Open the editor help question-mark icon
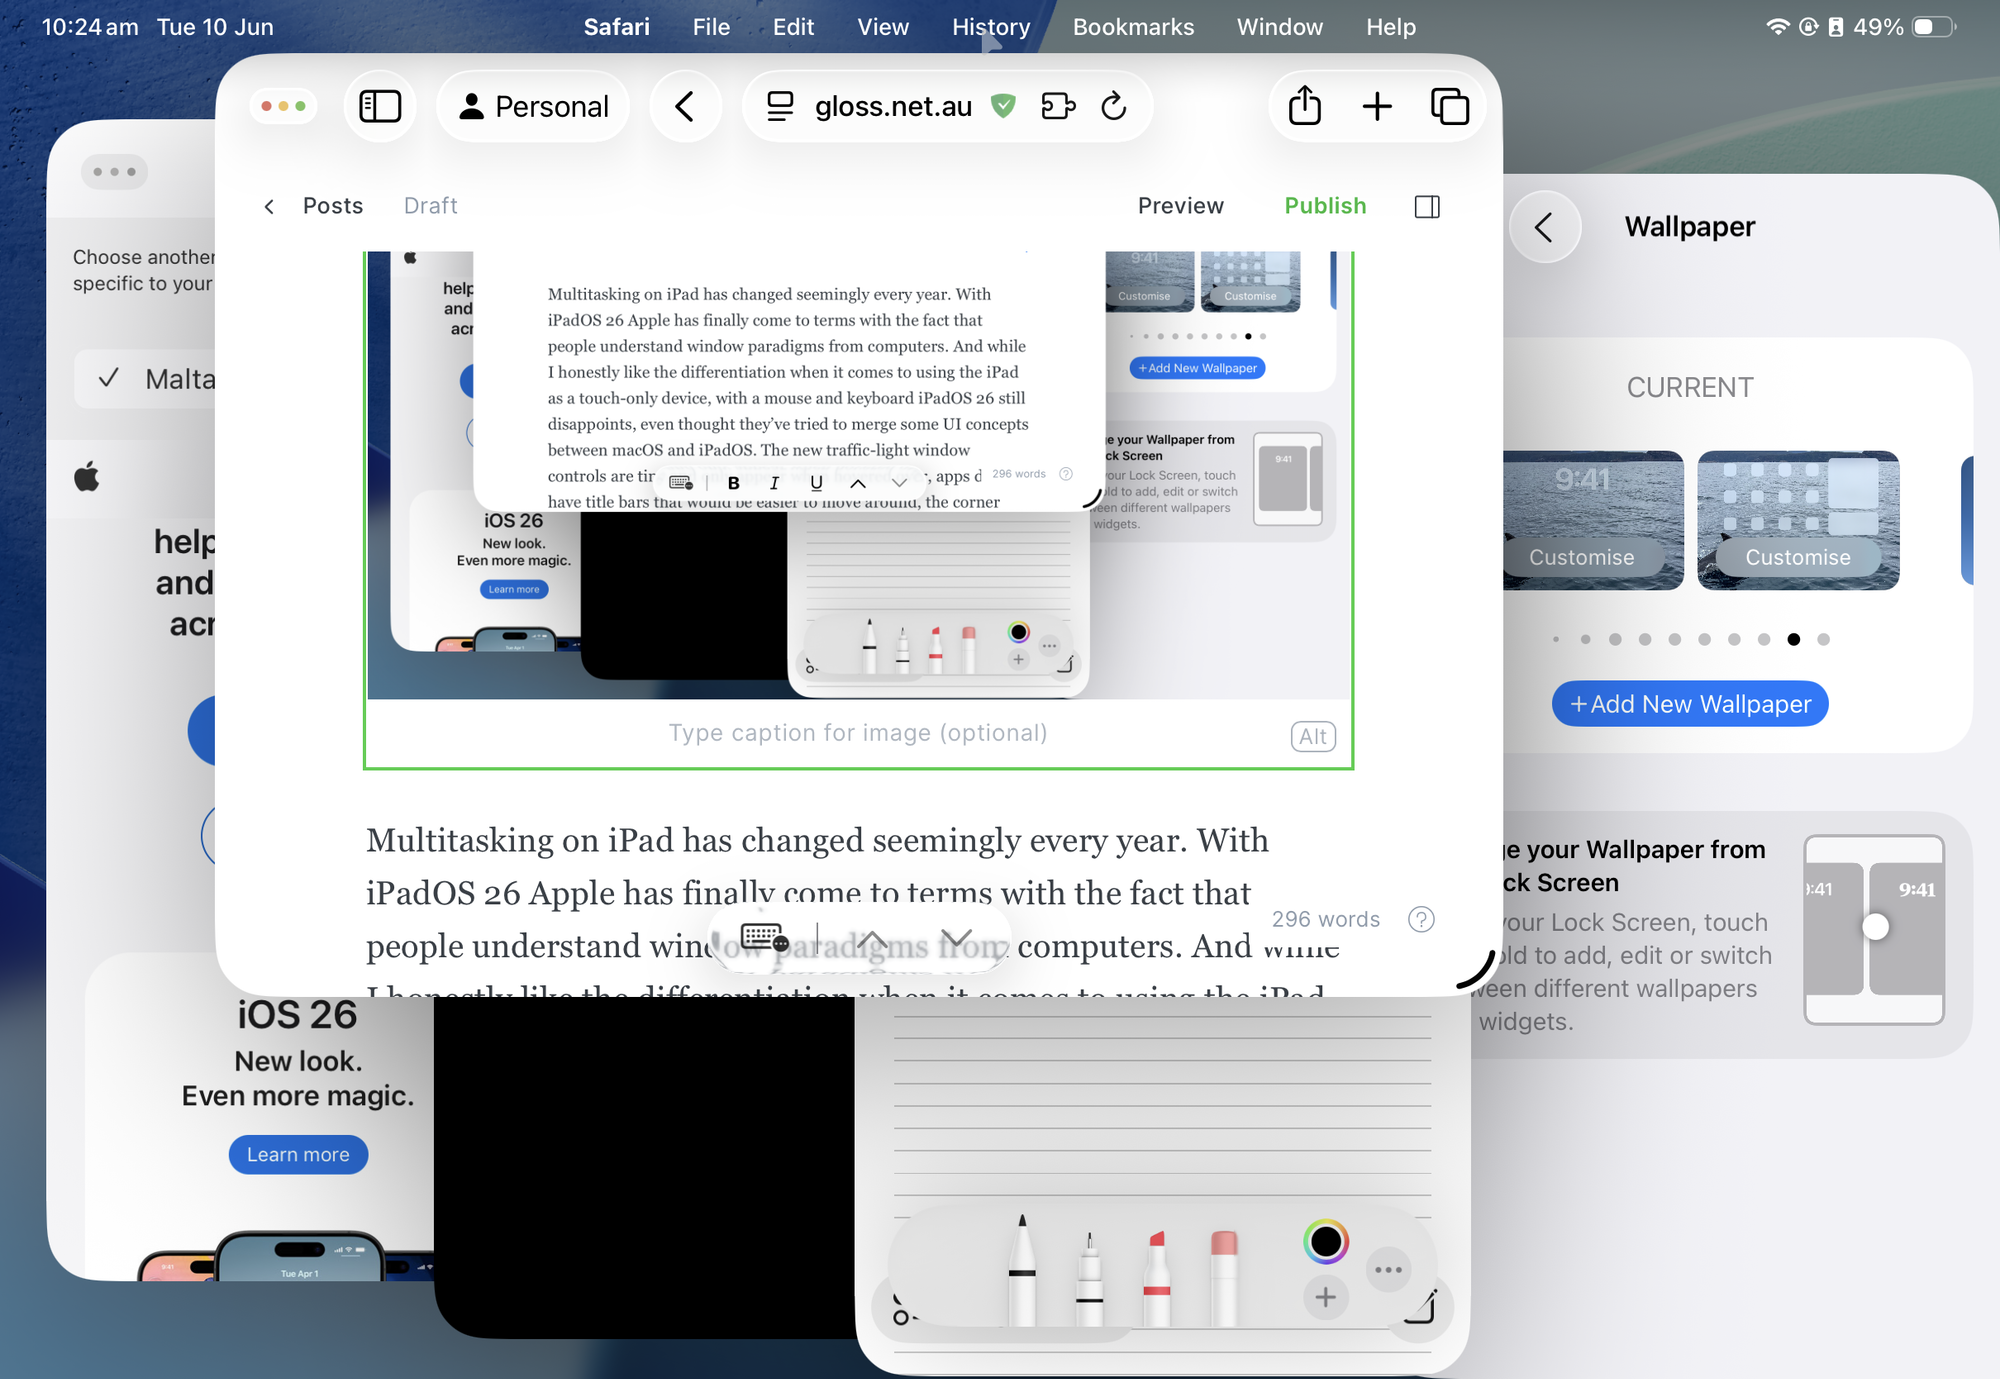This screenshot has width=2000, height=1379. click(x=1421, y=919)
